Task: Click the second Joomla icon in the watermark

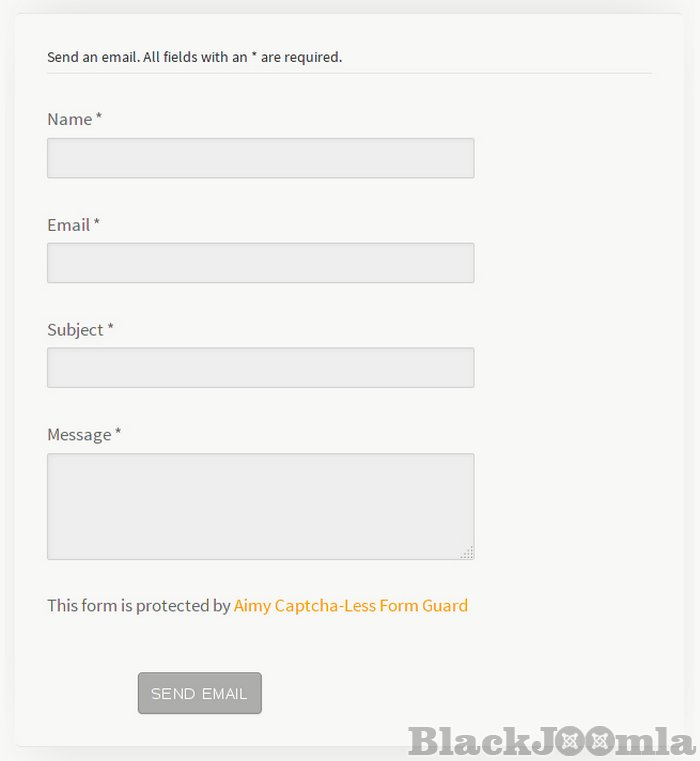Action: click(x=601, y=742)
